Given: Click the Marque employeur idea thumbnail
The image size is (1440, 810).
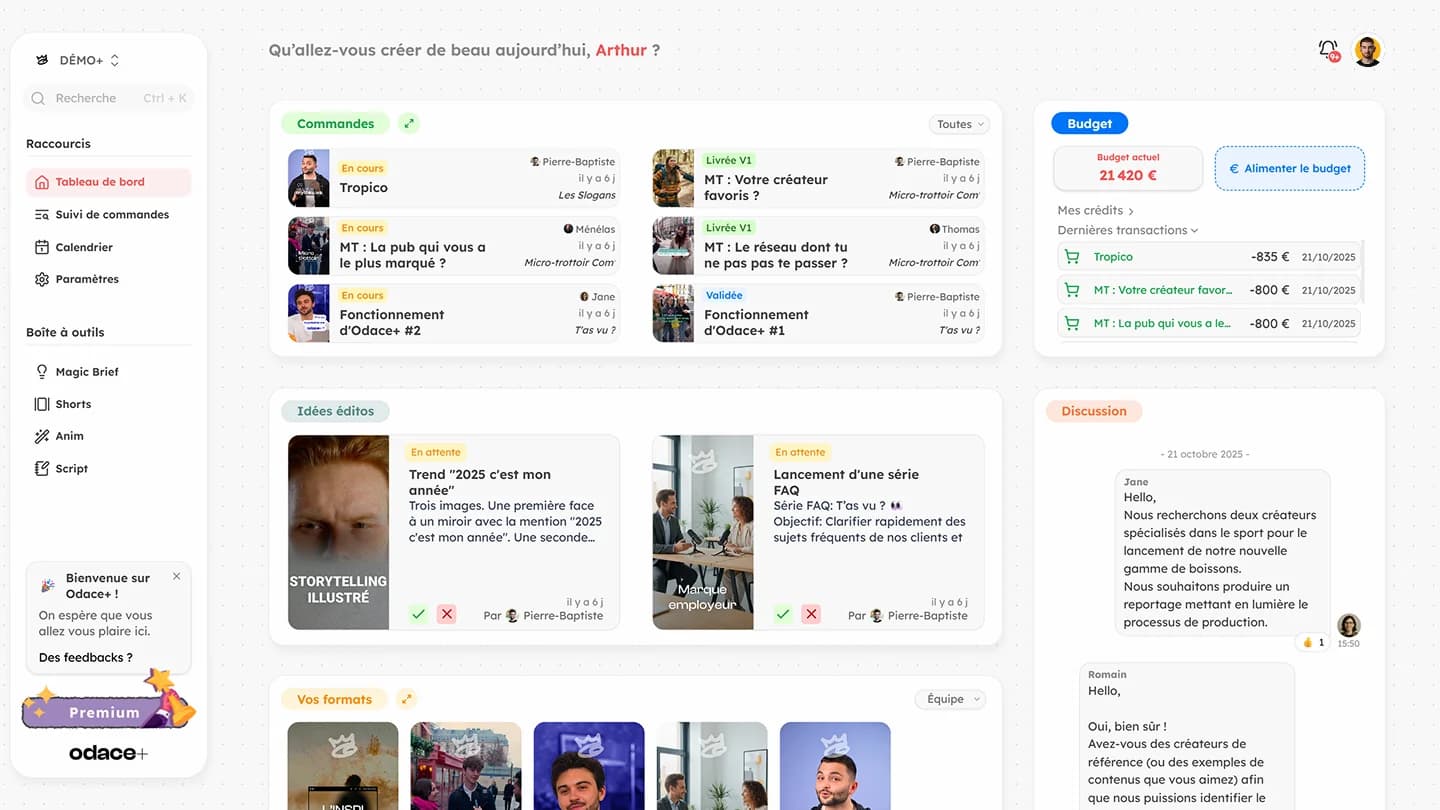Looking at the screenshot, I should pos(703,532).
